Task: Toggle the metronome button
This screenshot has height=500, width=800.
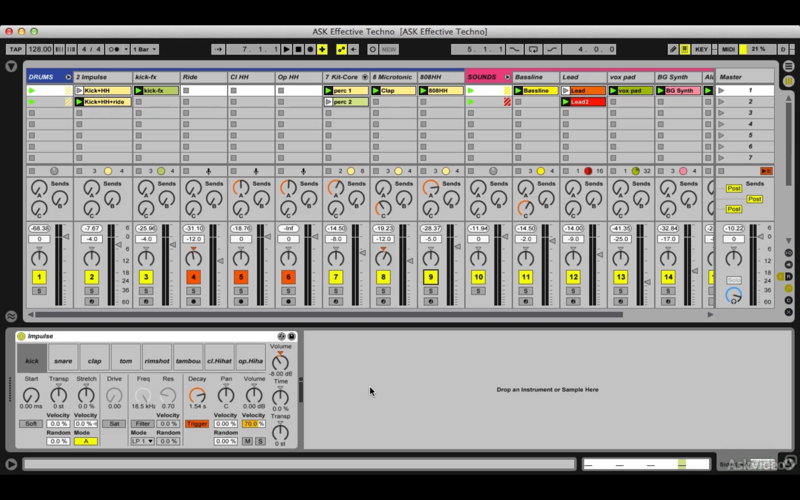Action: pyautogui.click(x=115, y=49)
